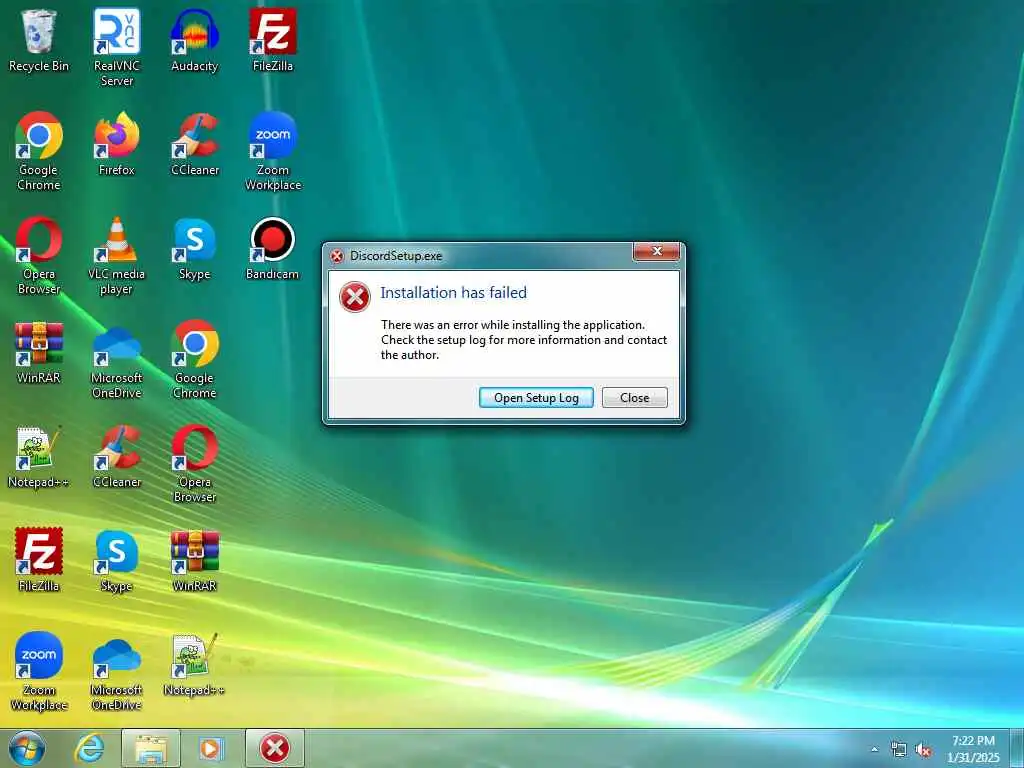
Task: Select the Audacity desktop shortcut
Action: (x=195, y=41)
